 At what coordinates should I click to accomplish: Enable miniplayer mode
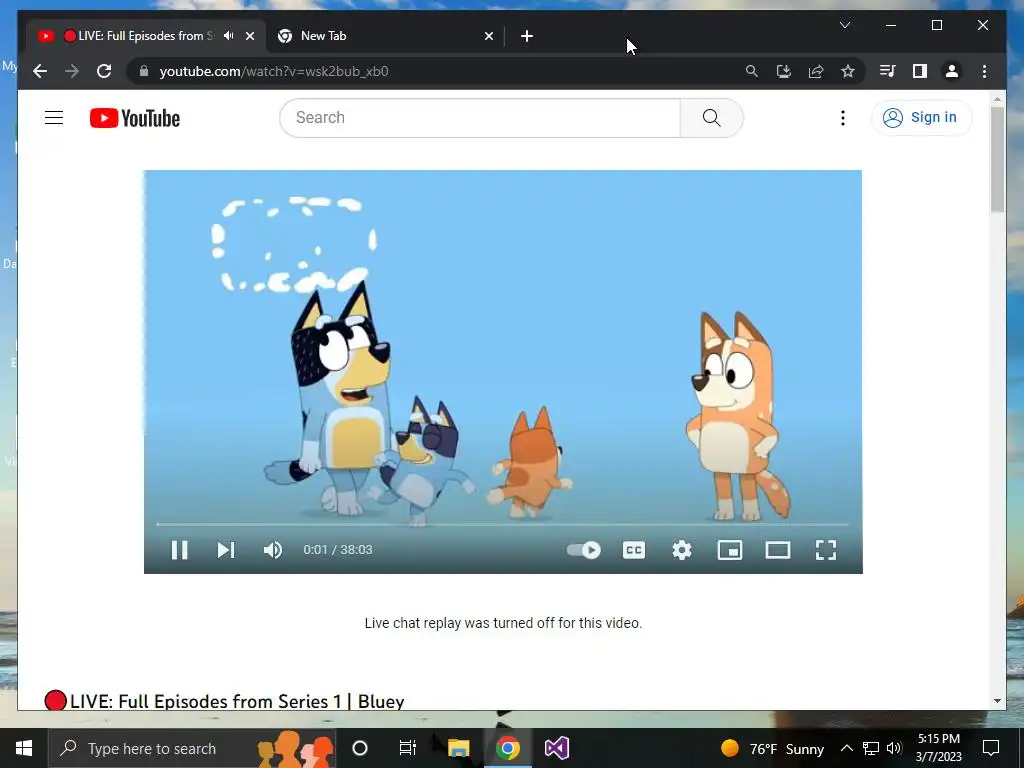click(x=729, y=550)
